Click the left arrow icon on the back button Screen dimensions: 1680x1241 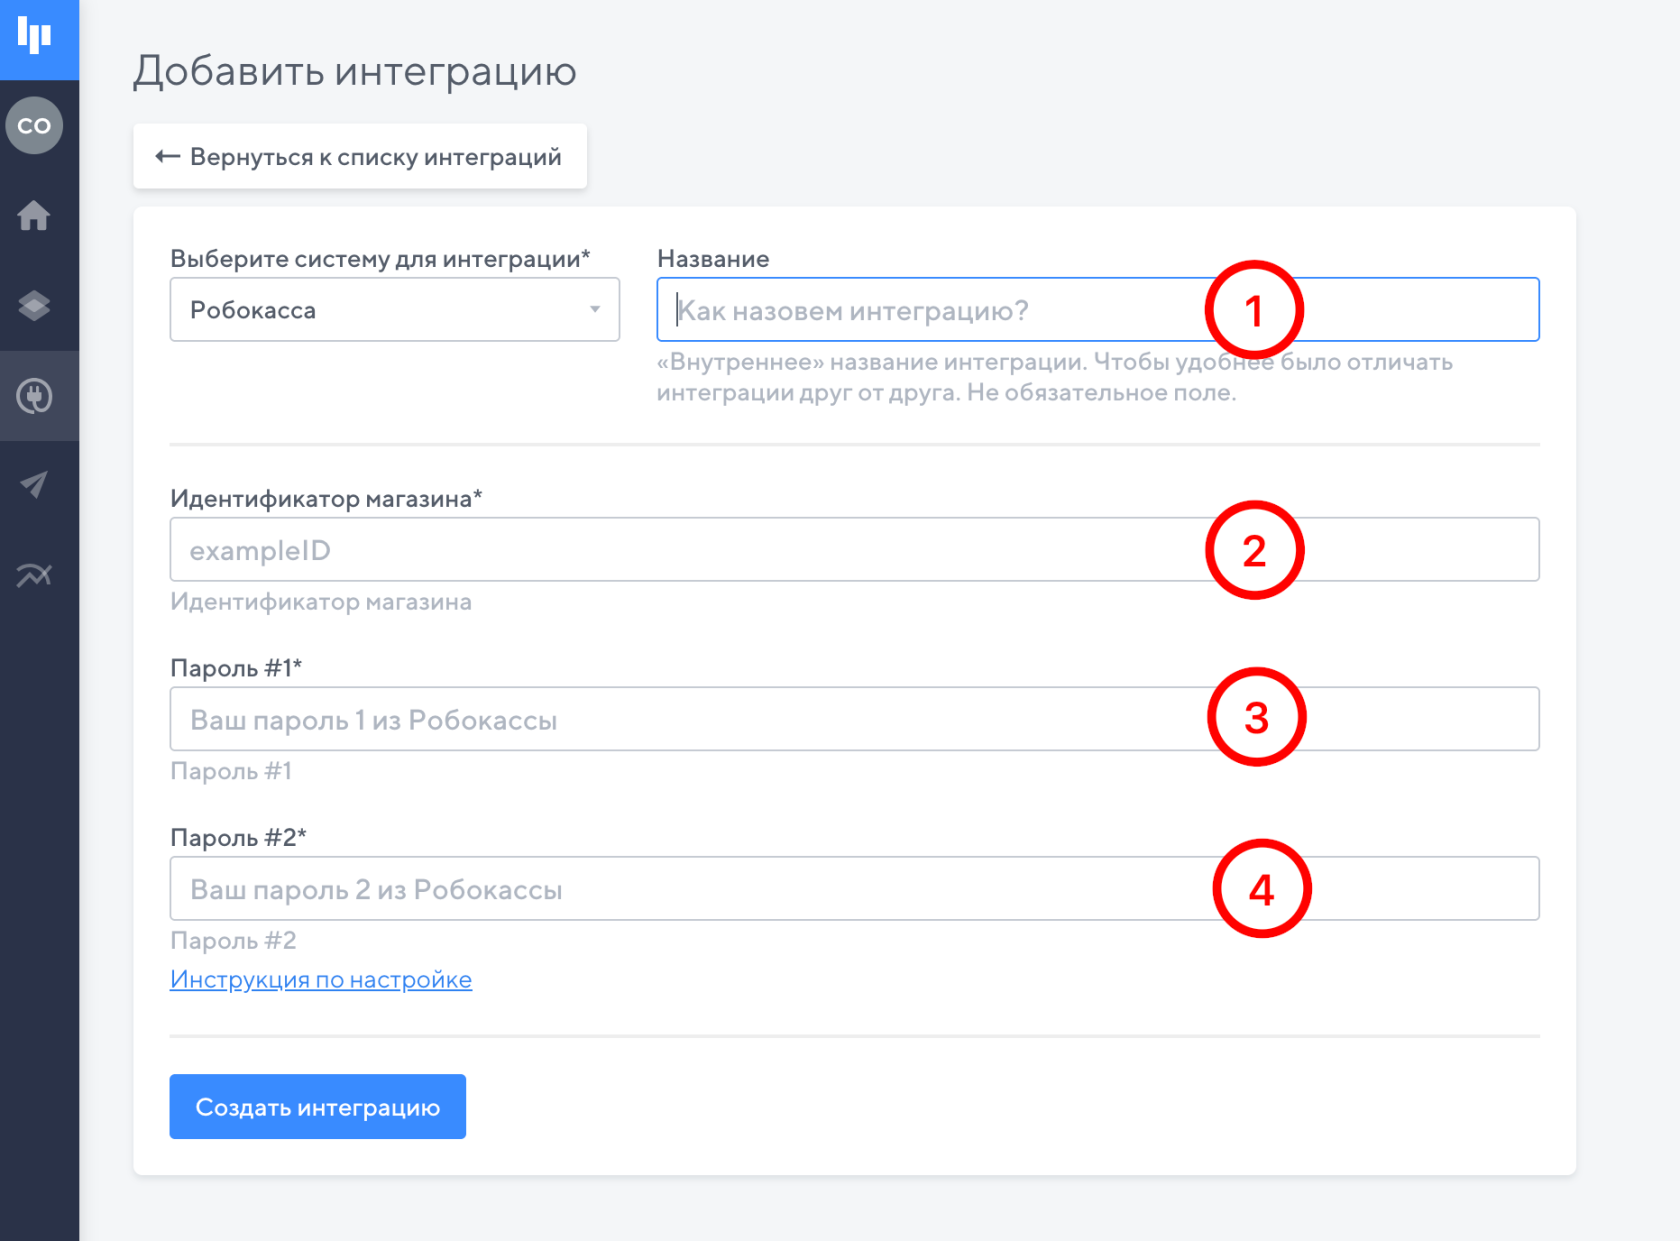(x=167, y=157)
